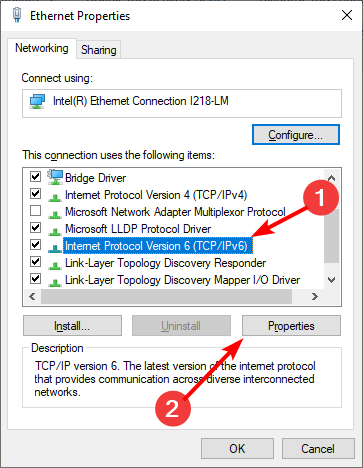
Task: Click the Microsoft LLDP Protocol Driver icon
Action: click(55, 231)
